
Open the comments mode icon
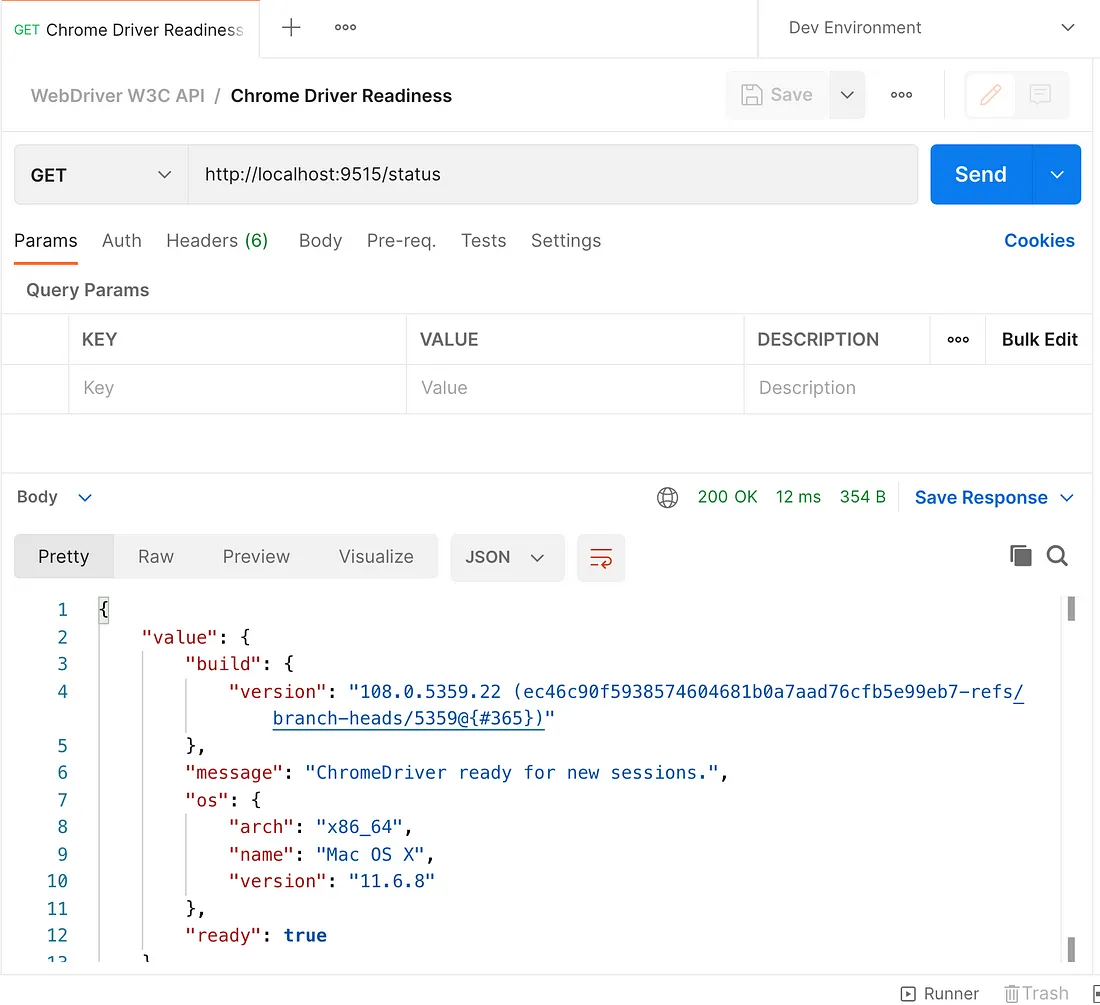(x=1040, y=95)
